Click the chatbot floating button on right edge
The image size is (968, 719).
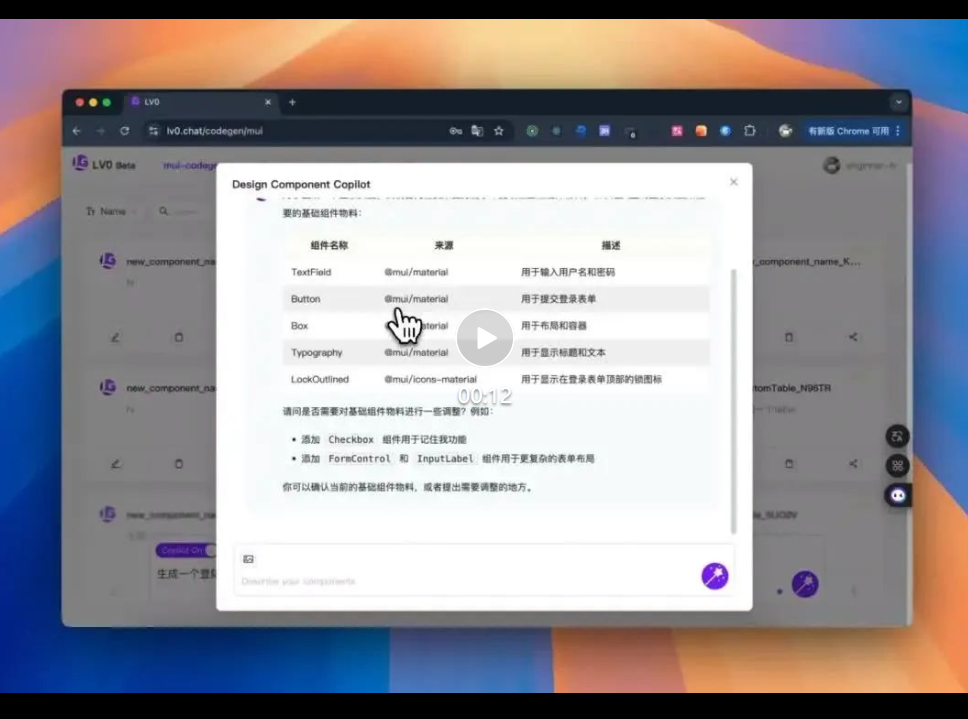point(897,495)
